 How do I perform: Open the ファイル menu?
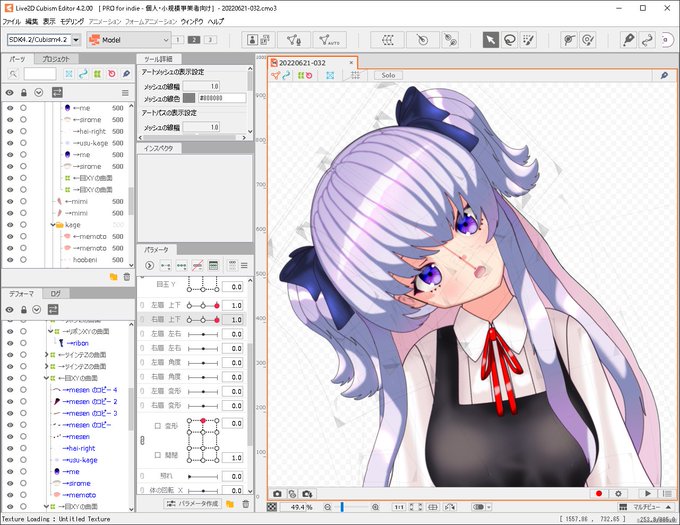[x=12, y=21]
